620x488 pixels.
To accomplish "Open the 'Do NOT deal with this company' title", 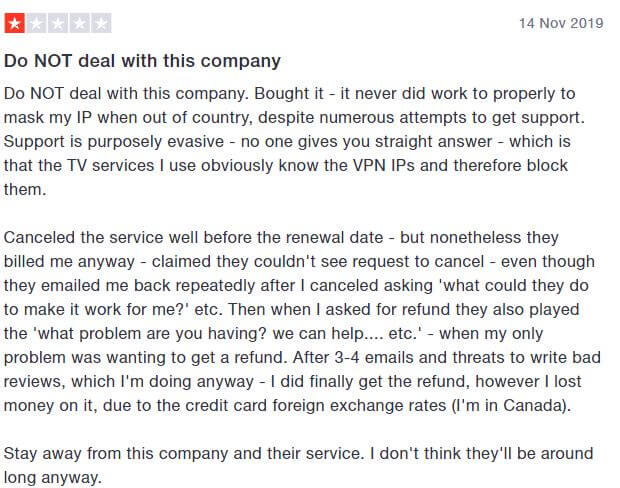I will (x=142, y=61).
